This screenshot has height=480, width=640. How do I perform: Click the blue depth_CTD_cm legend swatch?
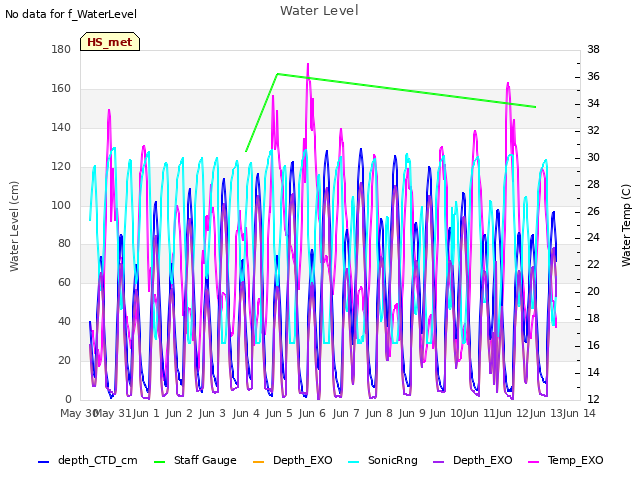44,462
